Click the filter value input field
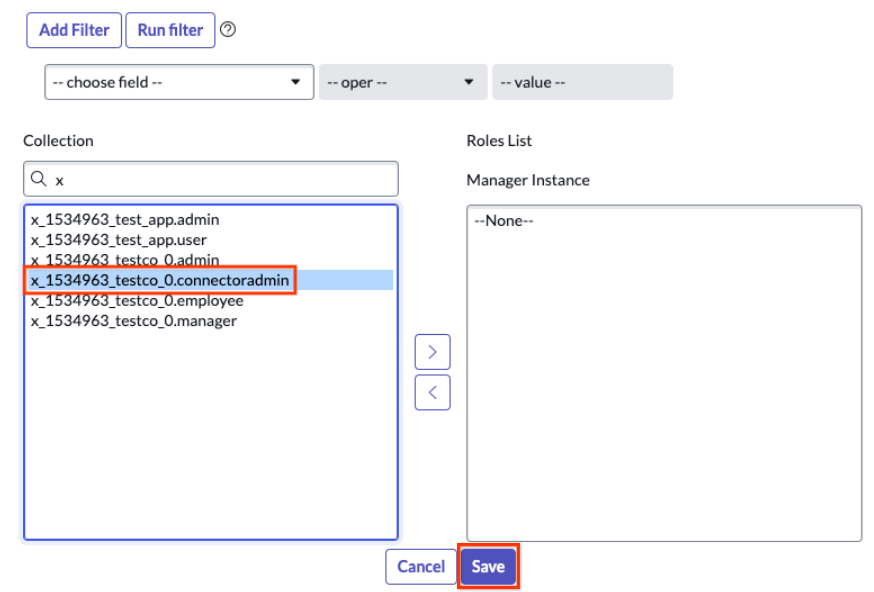The height and width of the screenshot is (592, 874). [582, 82]
